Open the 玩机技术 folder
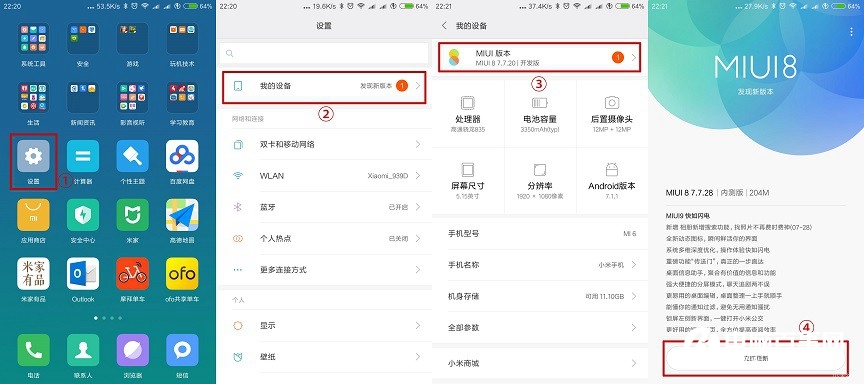The height and width of the screenshot is (384, 864). coord(182,39)
